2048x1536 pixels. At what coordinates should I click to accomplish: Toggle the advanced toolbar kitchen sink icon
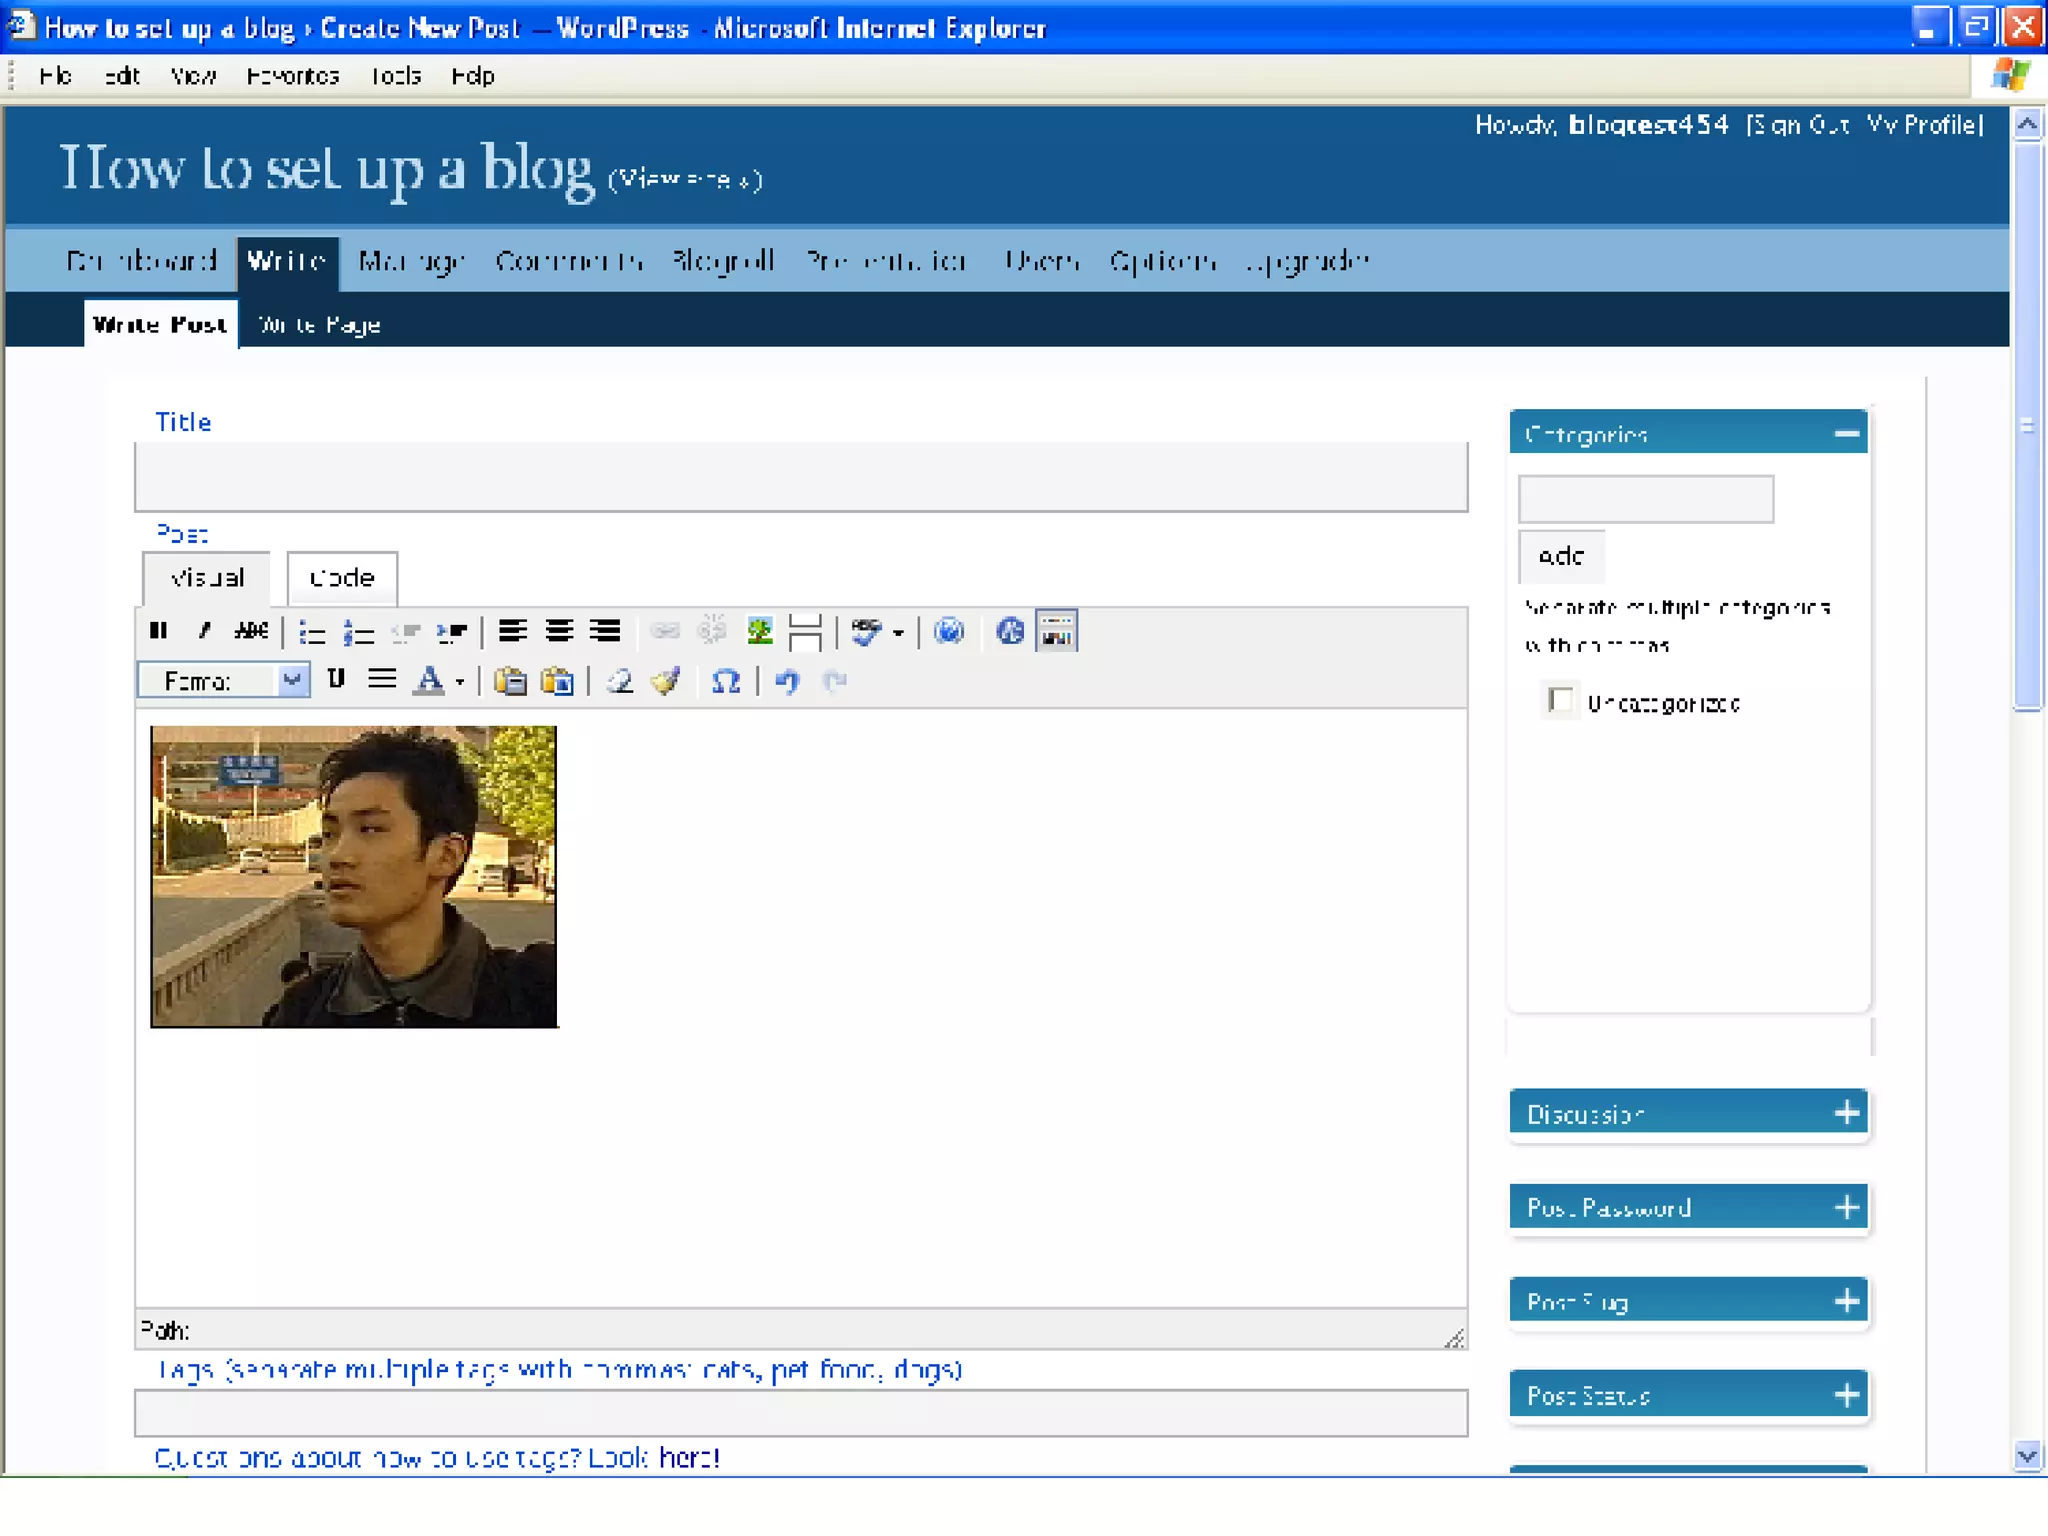1057,631
